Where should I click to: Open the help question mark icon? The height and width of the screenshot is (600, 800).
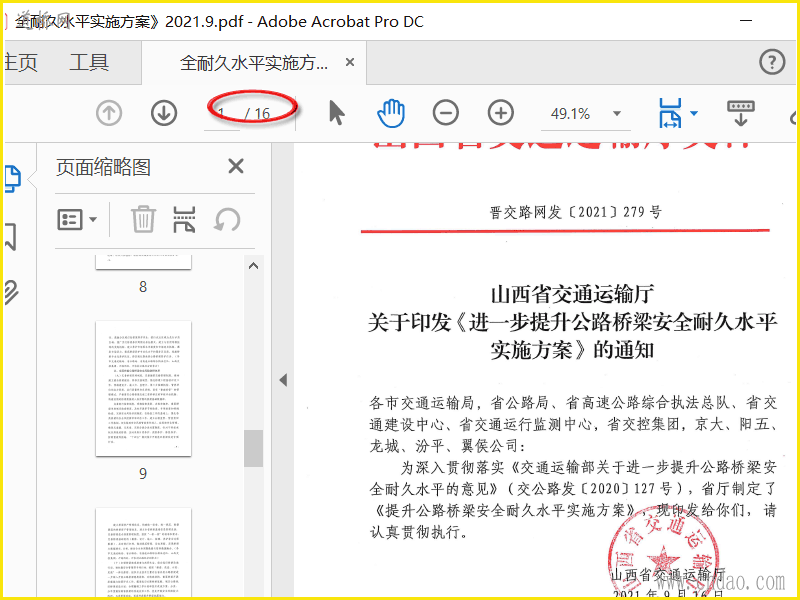tap(771, 62)
